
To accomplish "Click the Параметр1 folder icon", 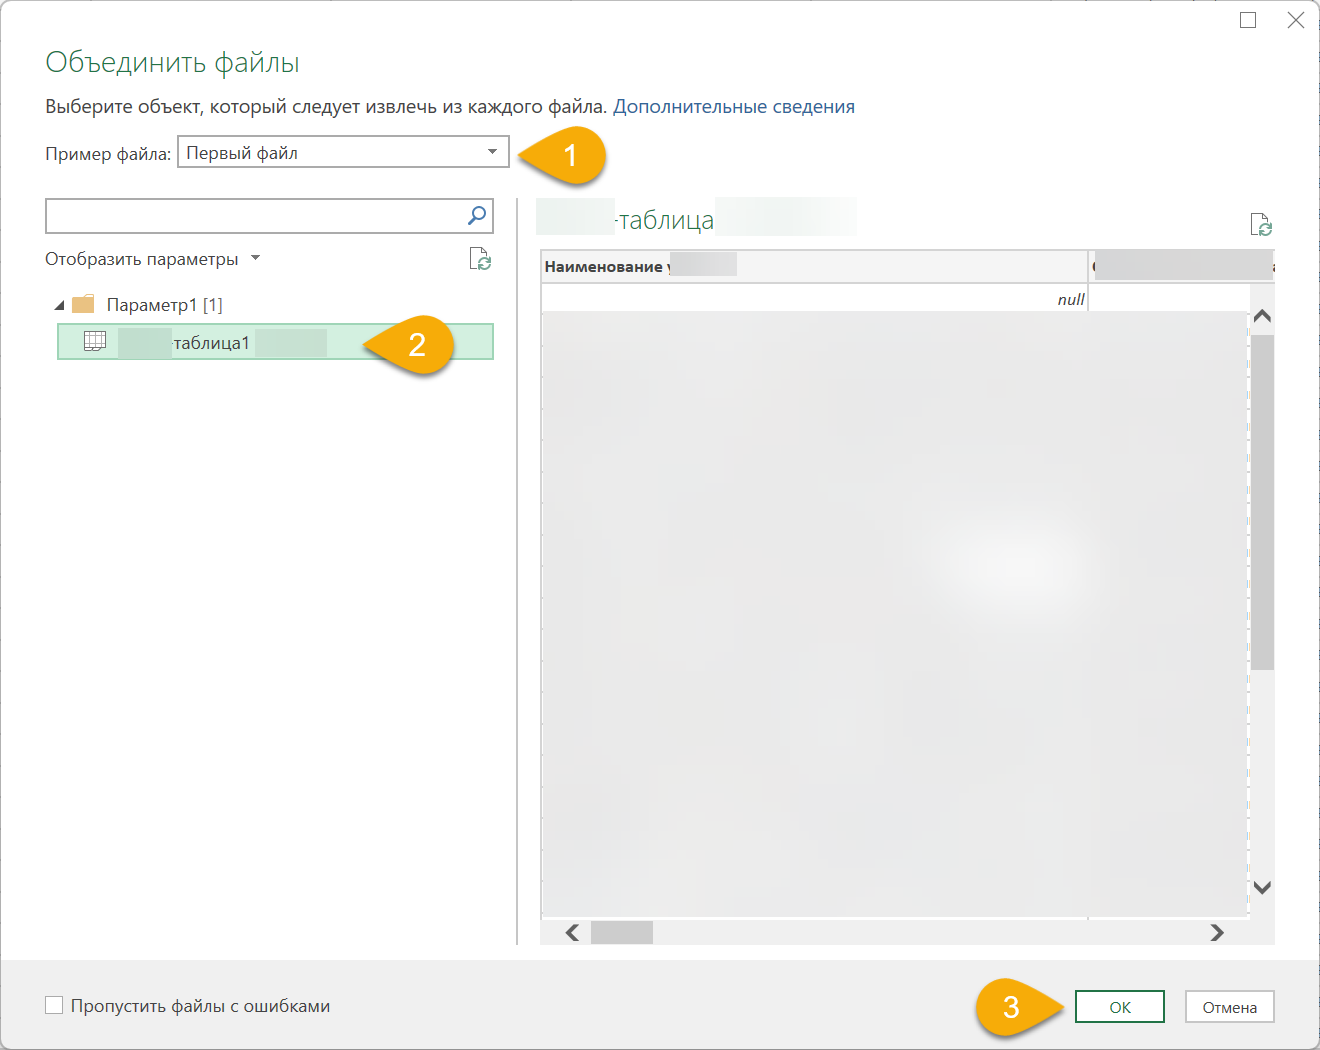I will pyautogui.click(x=83, y=304).
